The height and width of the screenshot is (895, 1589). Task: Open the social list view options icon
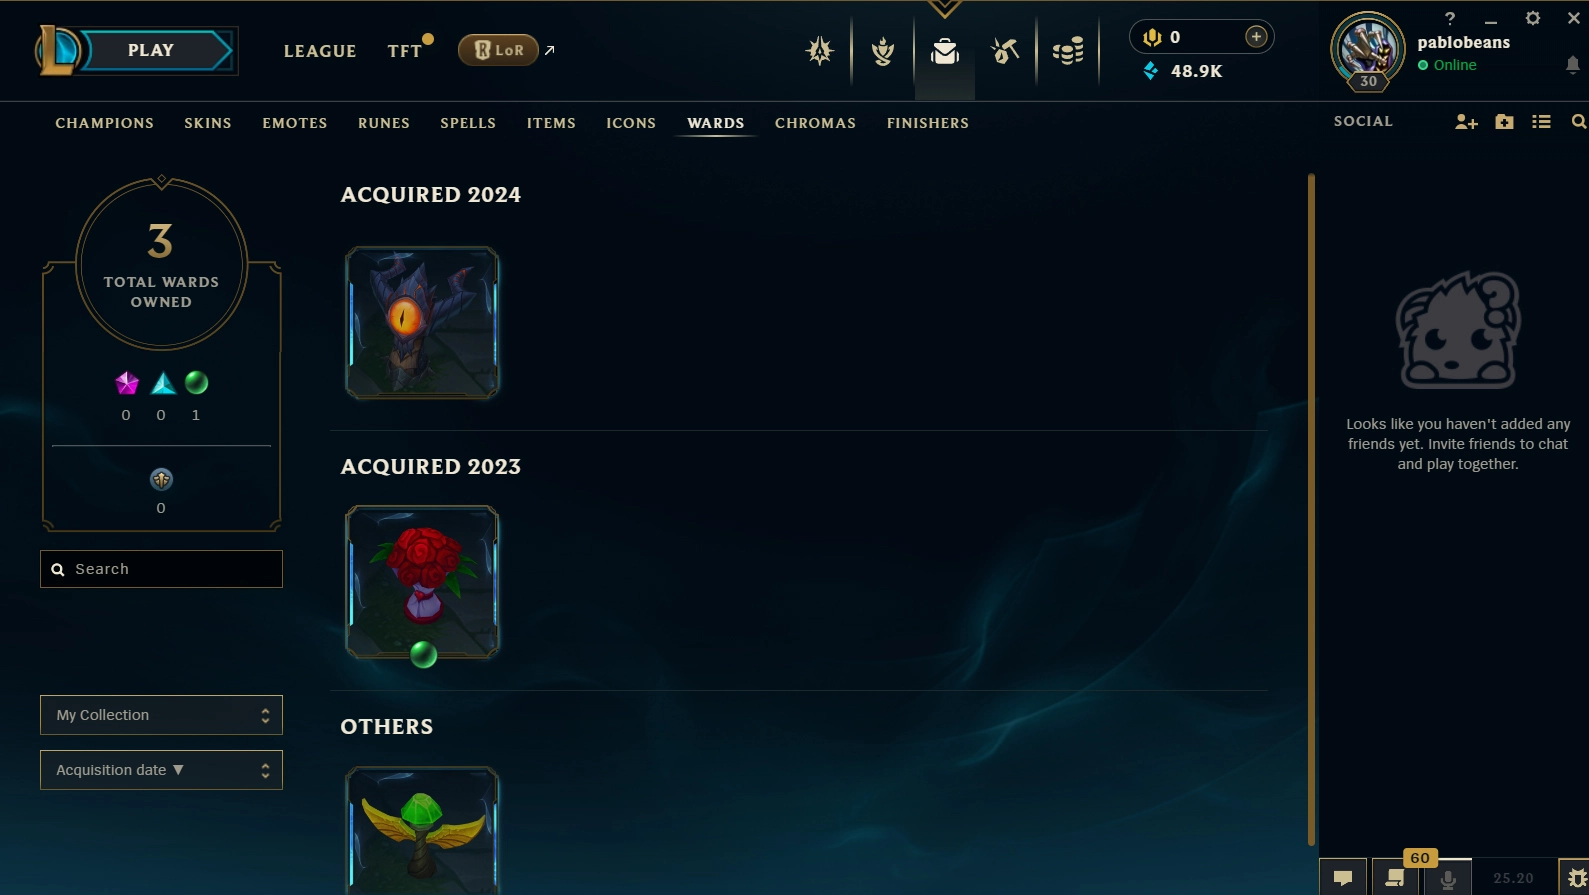pos(1541,122)
